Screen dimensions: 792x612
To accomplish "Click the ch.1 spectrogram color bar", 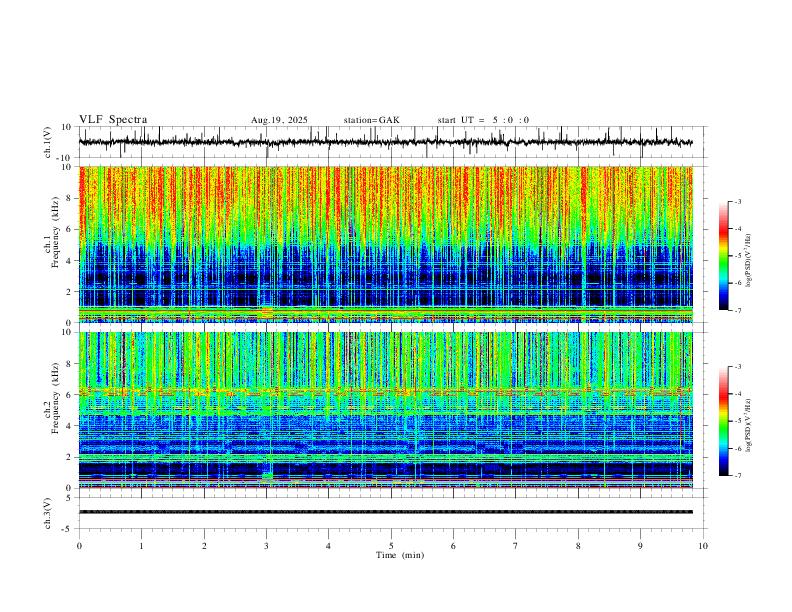I will tap(724, 256).
